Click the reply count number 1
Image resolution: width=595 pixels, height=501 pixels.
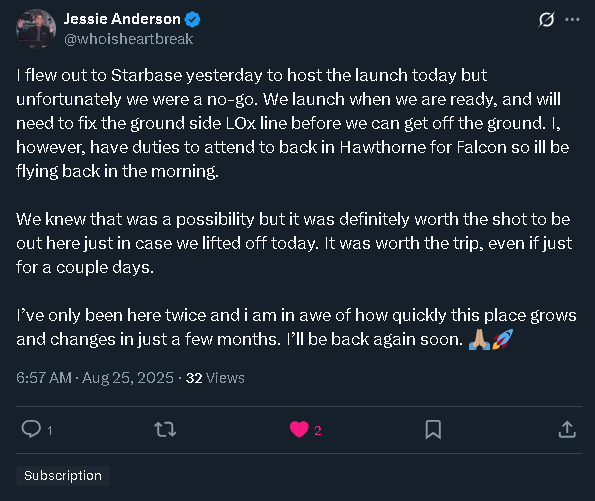[50, 430]
